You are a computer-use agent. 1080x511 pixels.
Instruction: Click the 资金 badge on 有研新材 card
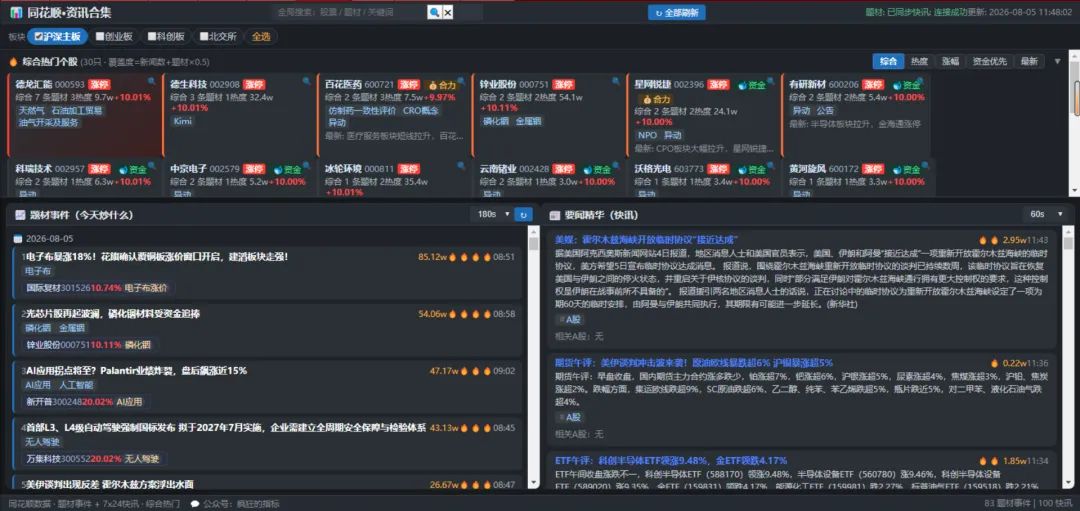(x=906, y=85)
